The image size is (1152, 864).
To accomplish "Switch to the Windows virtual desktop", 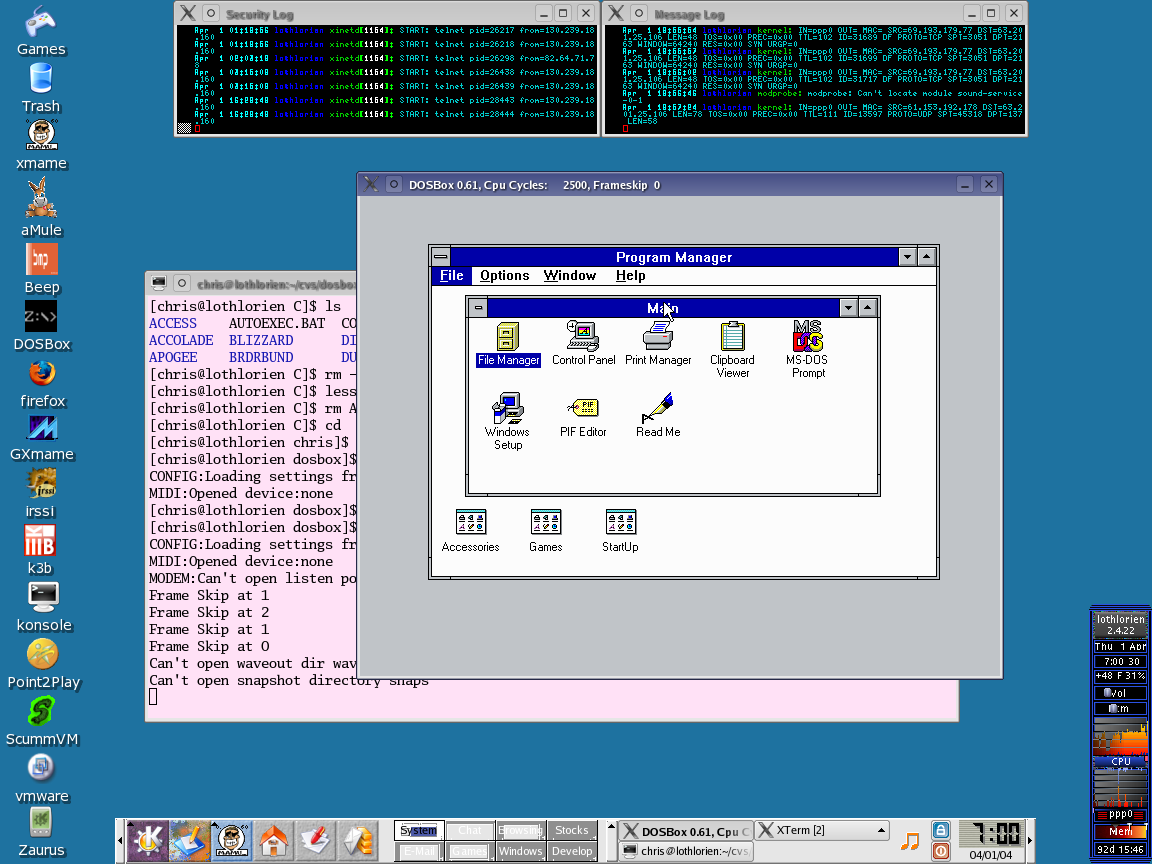I will (x=520, y=851).
